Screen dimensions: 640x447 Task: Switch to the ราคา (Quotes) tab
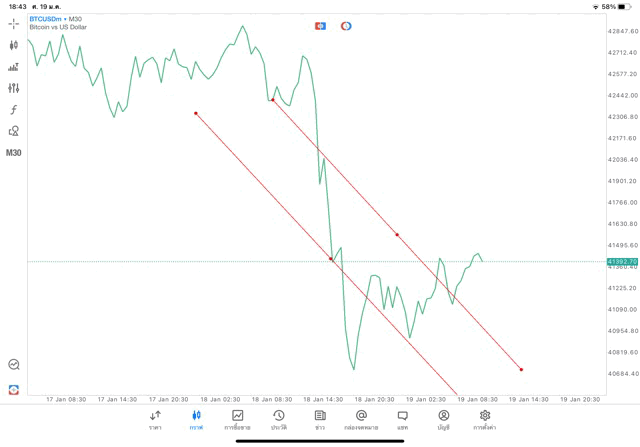[155, 419]
